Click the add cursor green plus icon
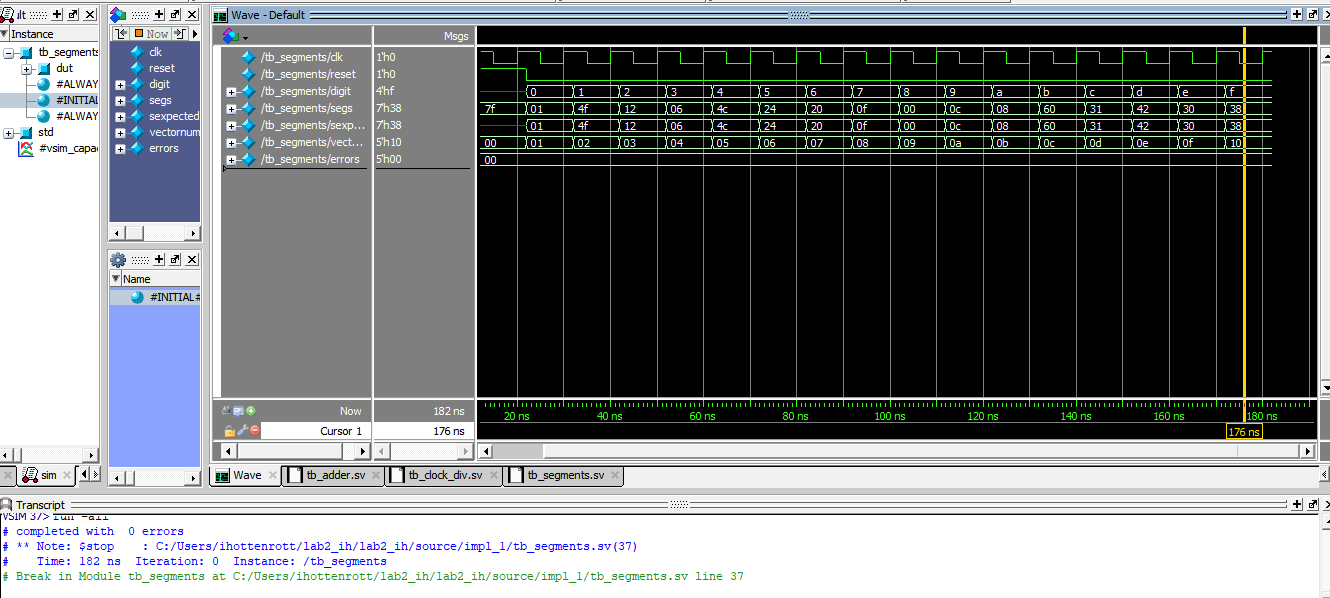This screenshot has width=1330, height=598. pyautogui.click(x=251, y=411)
